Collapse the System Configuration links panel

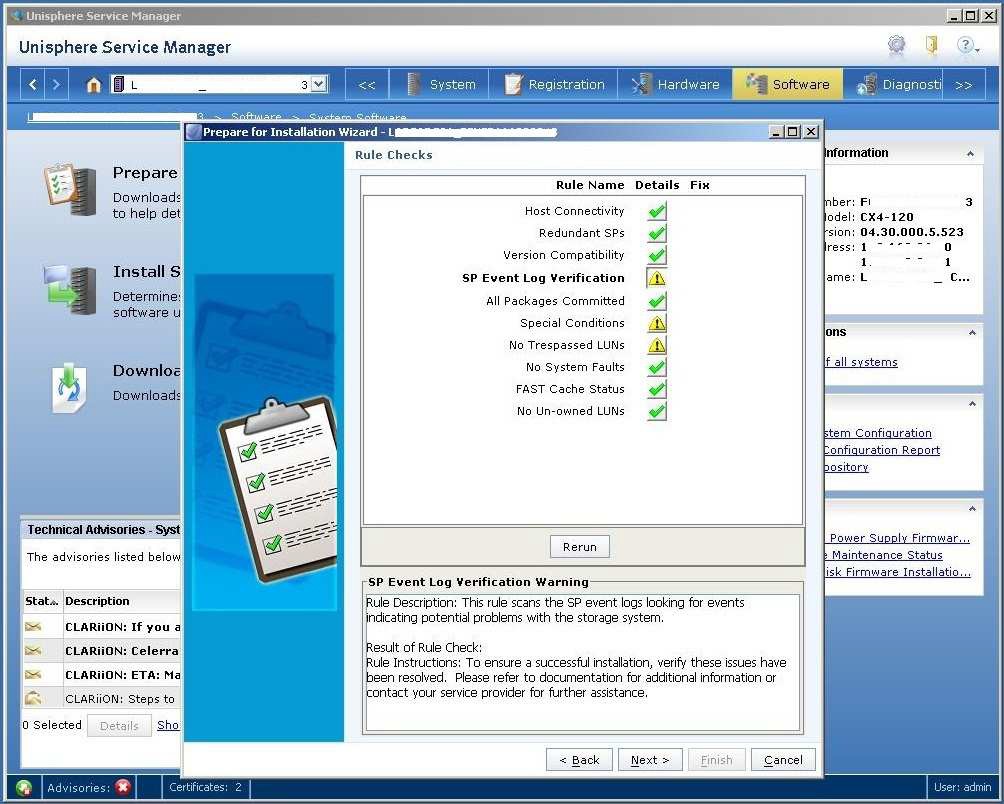click(x=972, y=404)
